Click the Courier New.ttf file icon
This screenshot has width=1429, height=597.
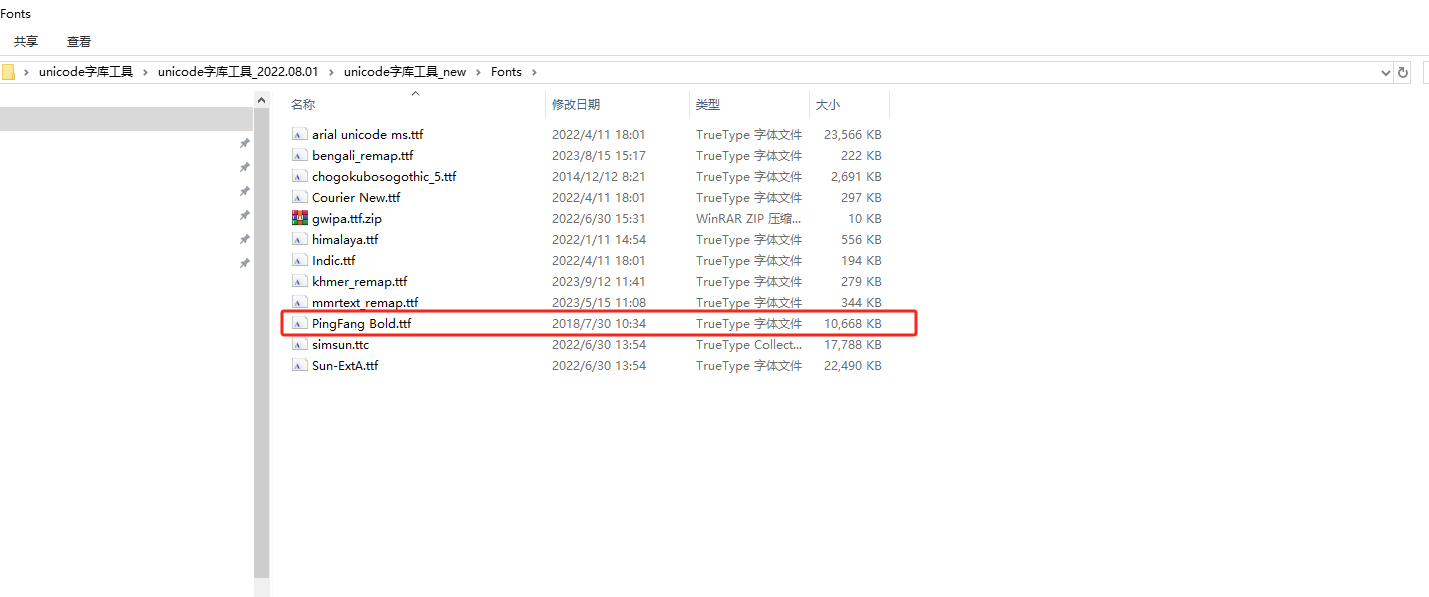click(299, 197)
